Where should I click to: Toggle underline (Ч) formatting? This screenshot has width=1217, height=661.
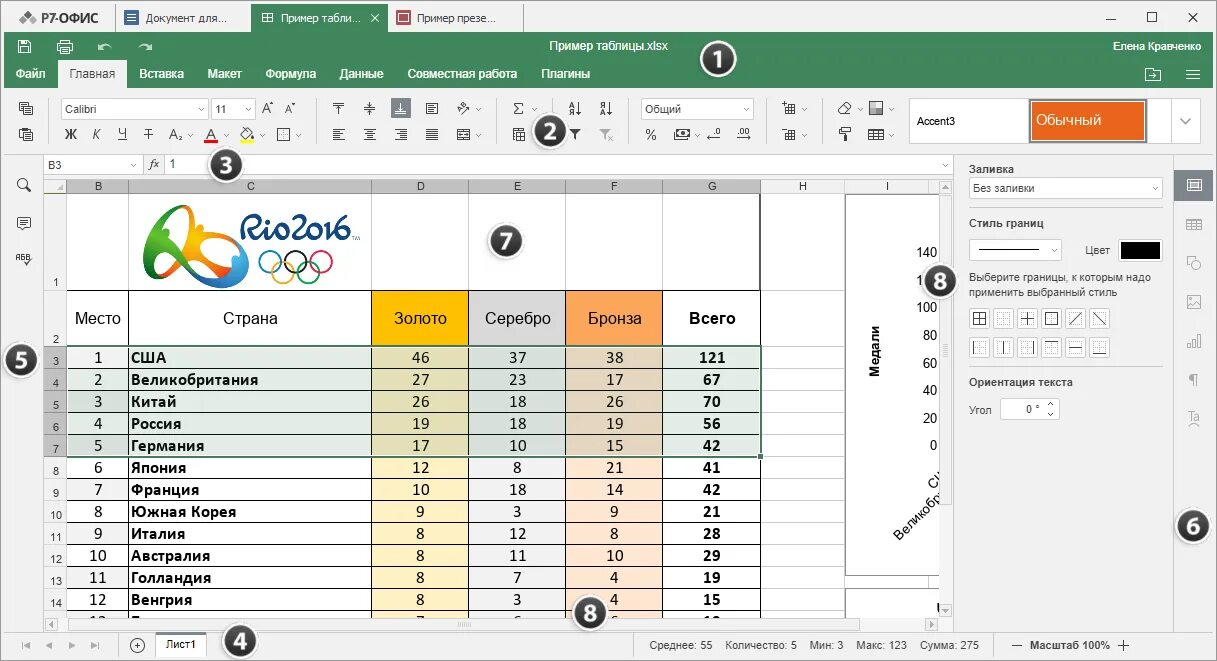point(122,134)
